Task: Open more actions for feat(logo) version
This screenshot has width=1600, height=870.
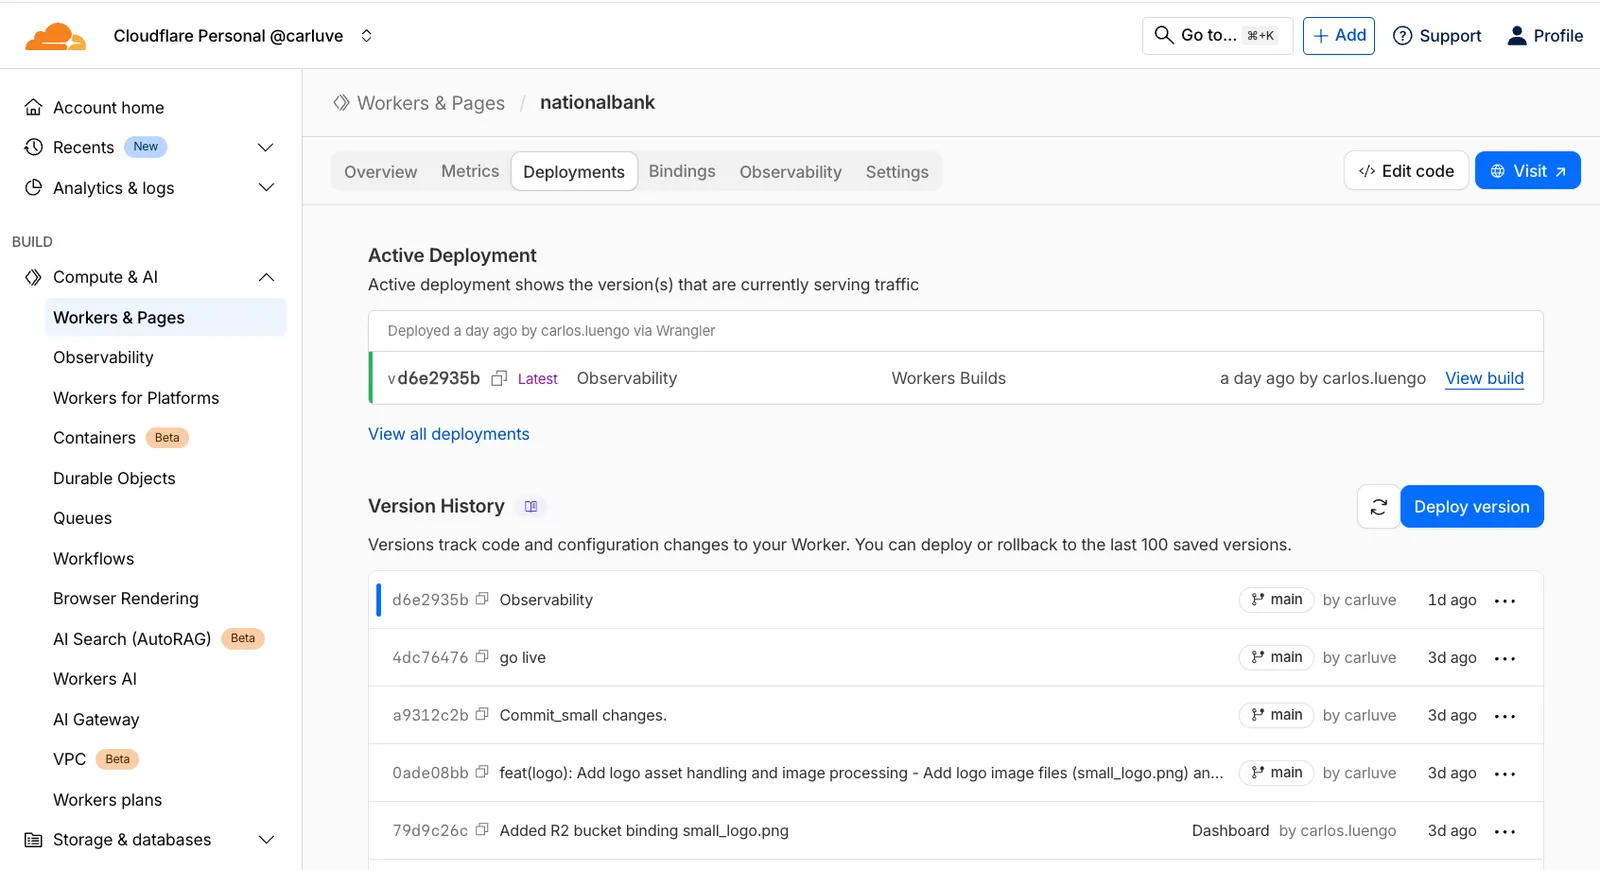Action: point(1505,774)
